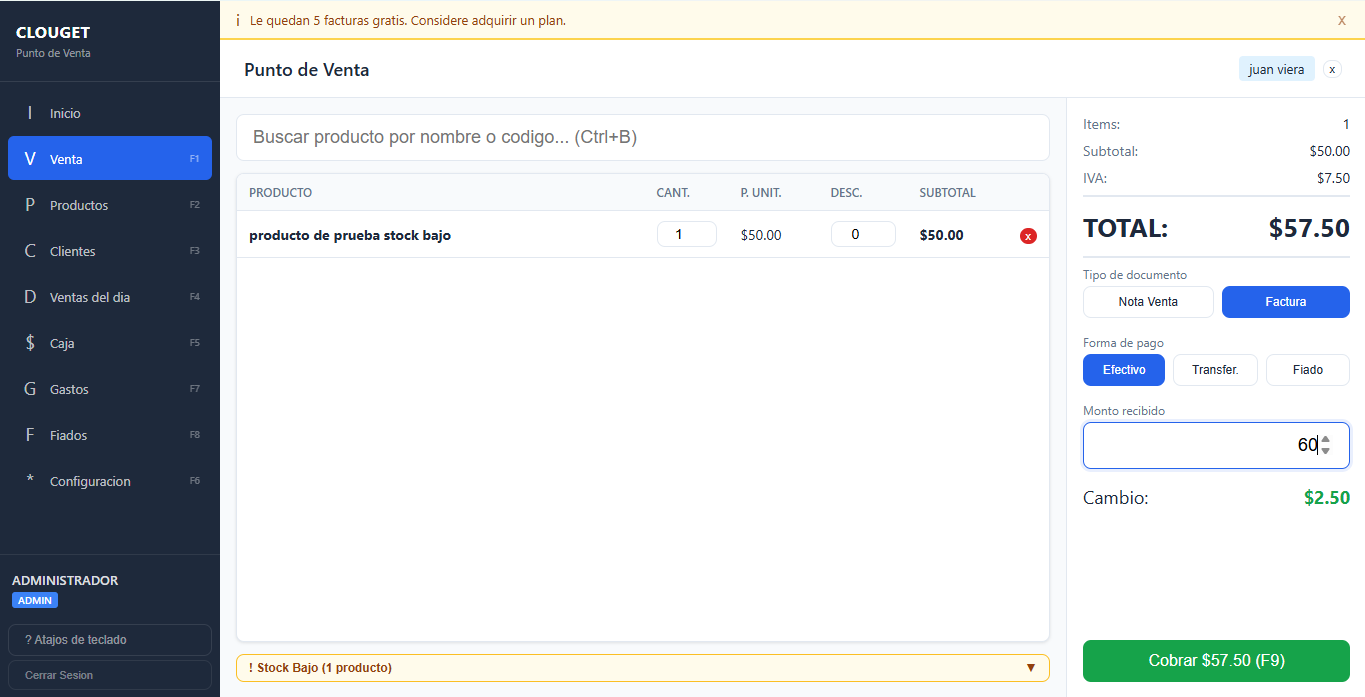Expand the Stock Bajo panel arrow
Viewport: 1365px width, 697px height.
1031,668
